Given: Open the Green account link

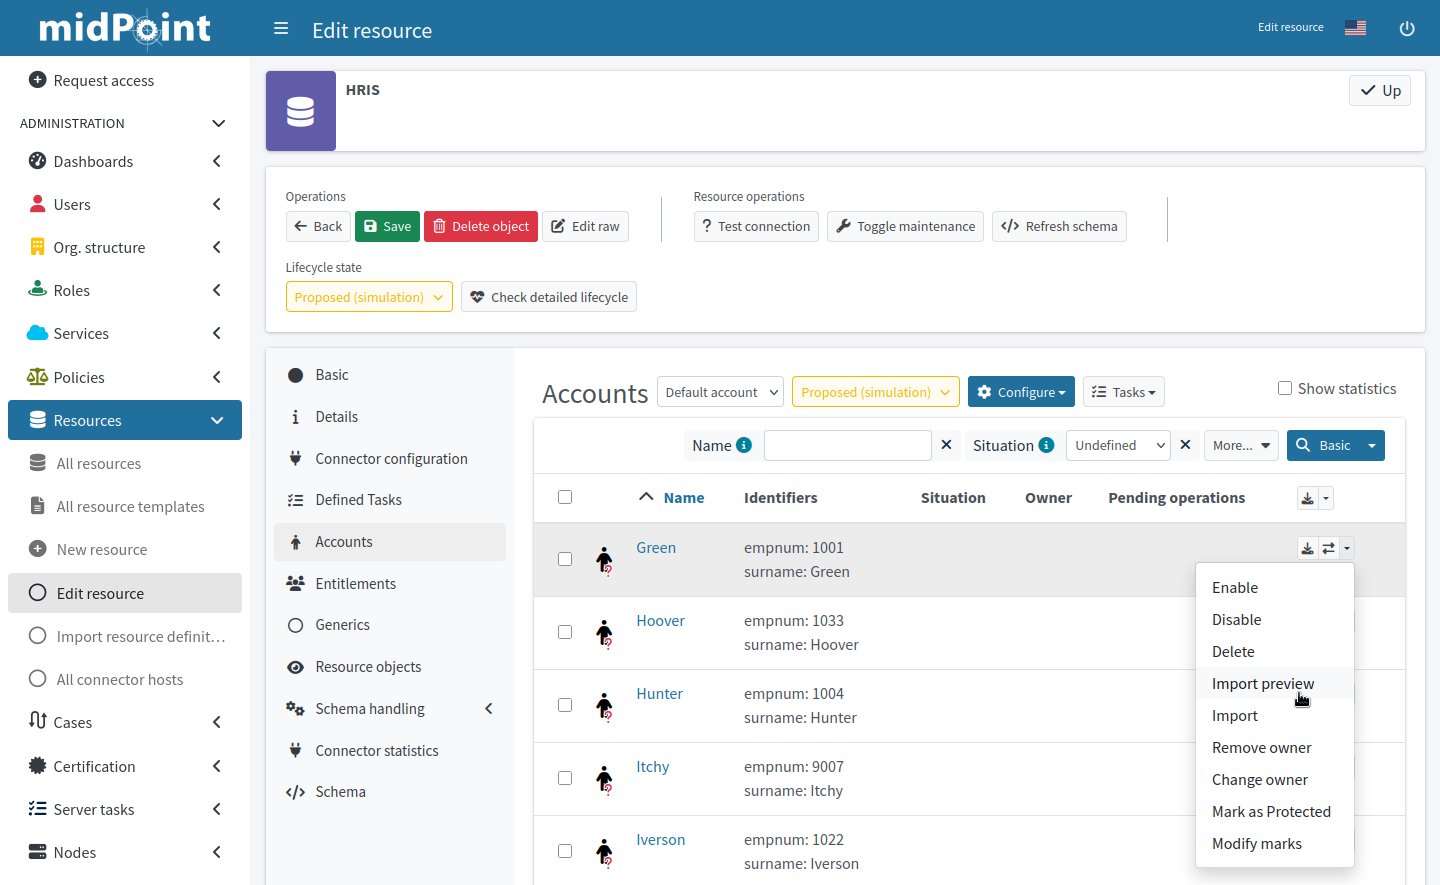Looking at the screenshot, I should point(656,547).
